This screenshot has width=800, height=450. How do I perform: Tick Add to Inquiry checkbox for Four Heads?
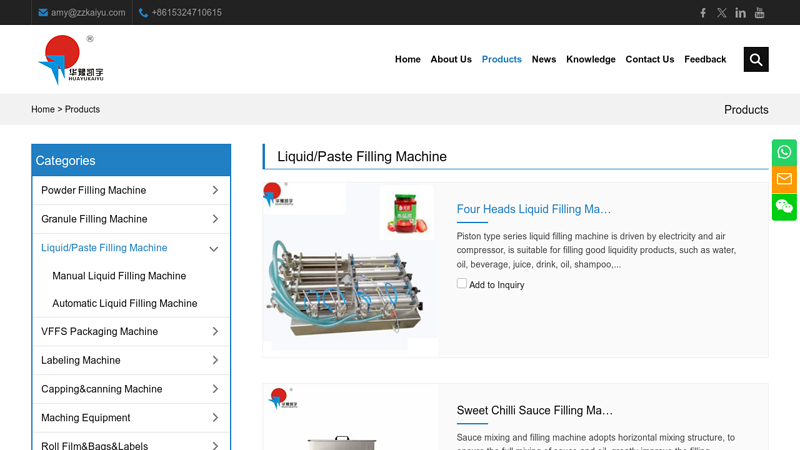pyautogui.click(x=462, y=283)
